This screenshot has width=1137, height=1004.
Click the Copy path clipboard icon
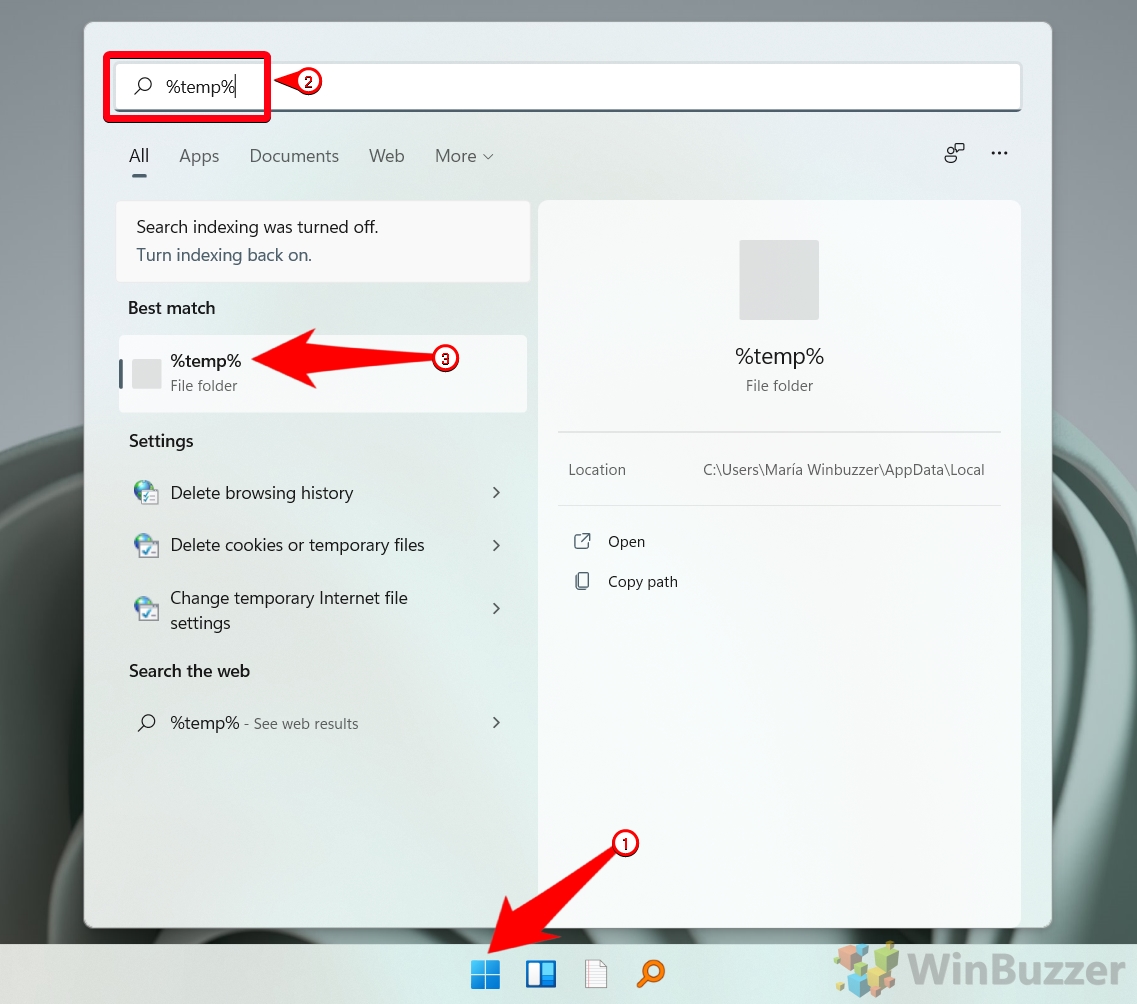point(582,581)
